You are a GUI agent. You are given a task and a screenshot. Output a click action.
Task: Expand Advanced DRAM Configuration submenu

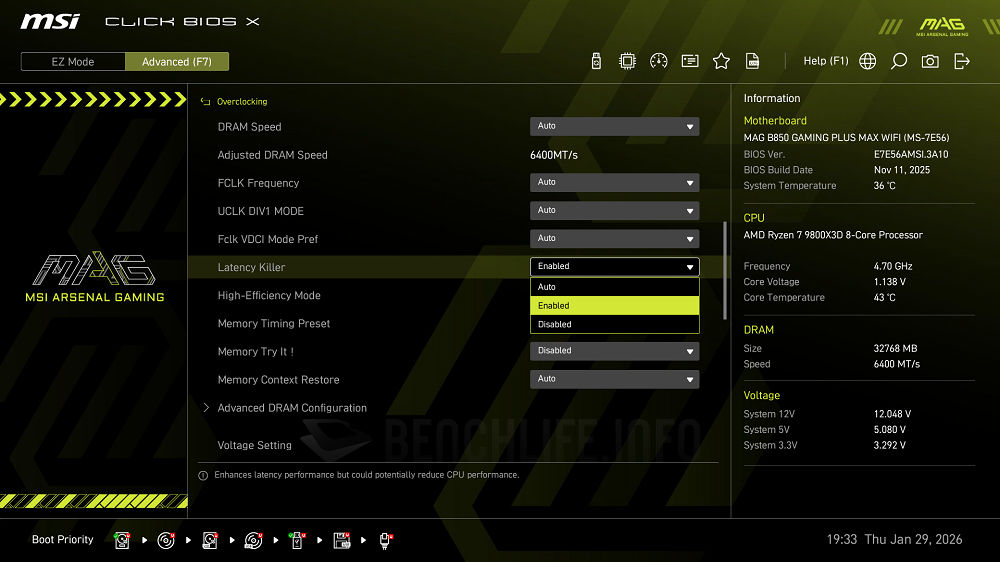coord(292,408)
